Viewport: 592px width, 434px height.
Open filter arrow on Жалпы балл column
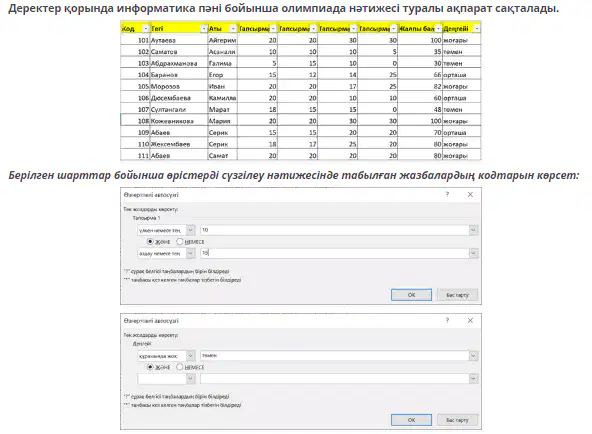tap(438, 29)
